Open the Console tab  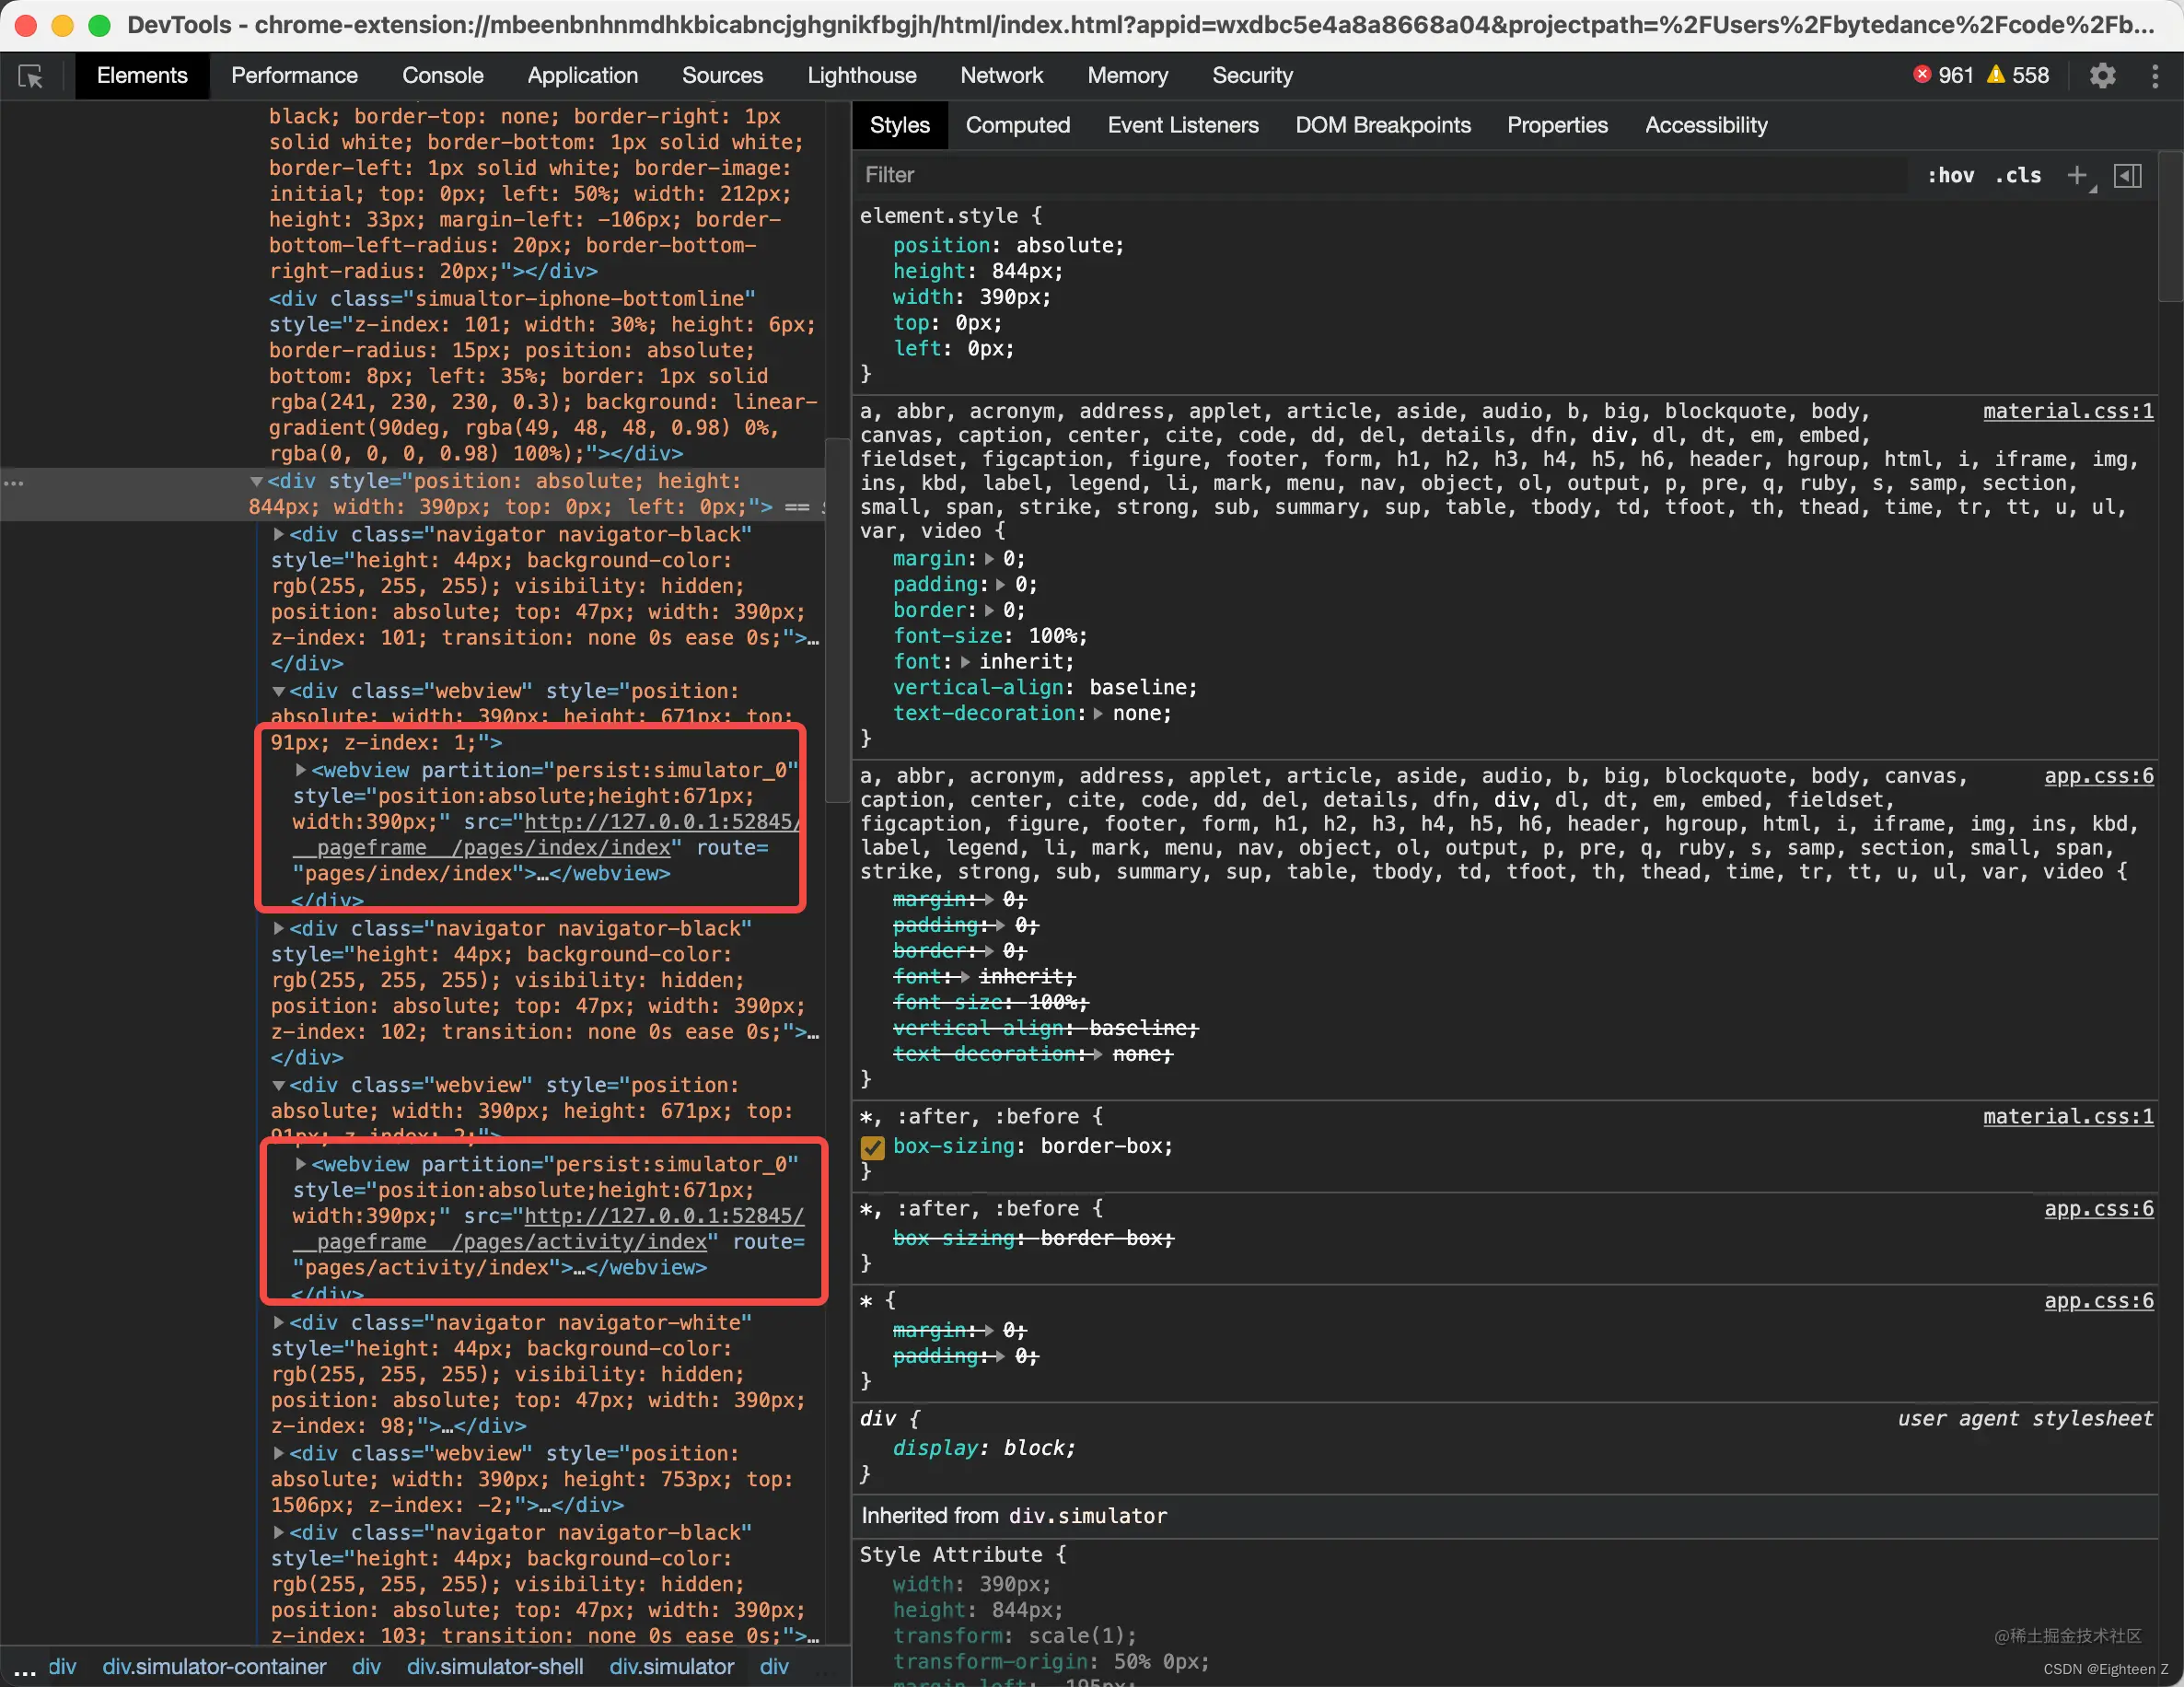click(442, 76)
